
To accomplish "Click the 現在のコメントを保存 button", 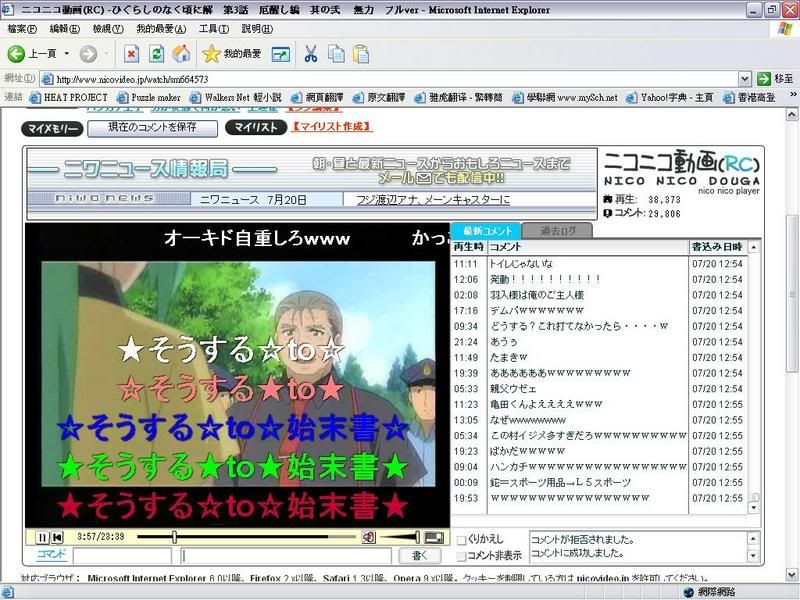I will (x=152, y=128).
